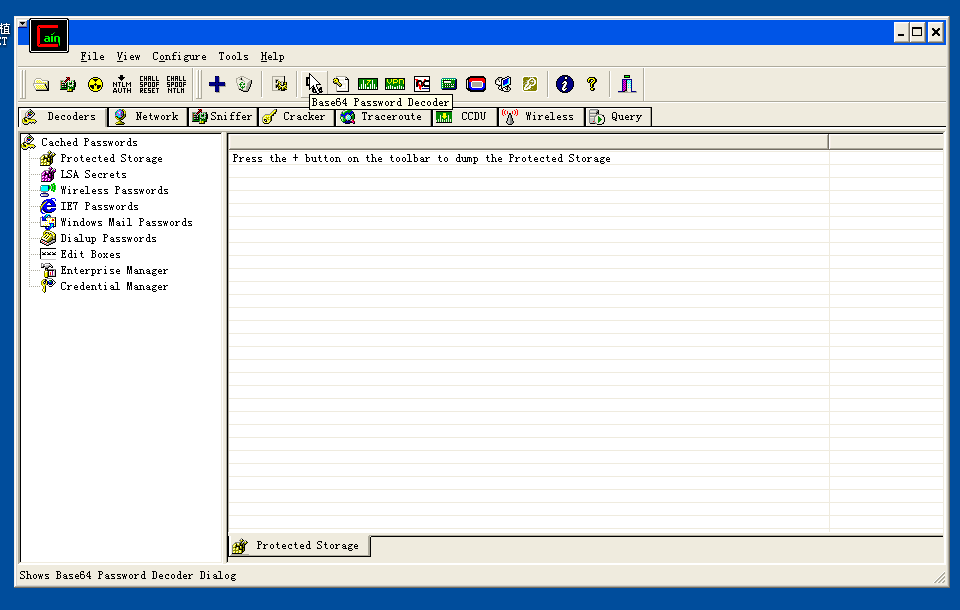Switch to the Cracker tab
This screenshot has height=610, width=960.
[296, 116]
